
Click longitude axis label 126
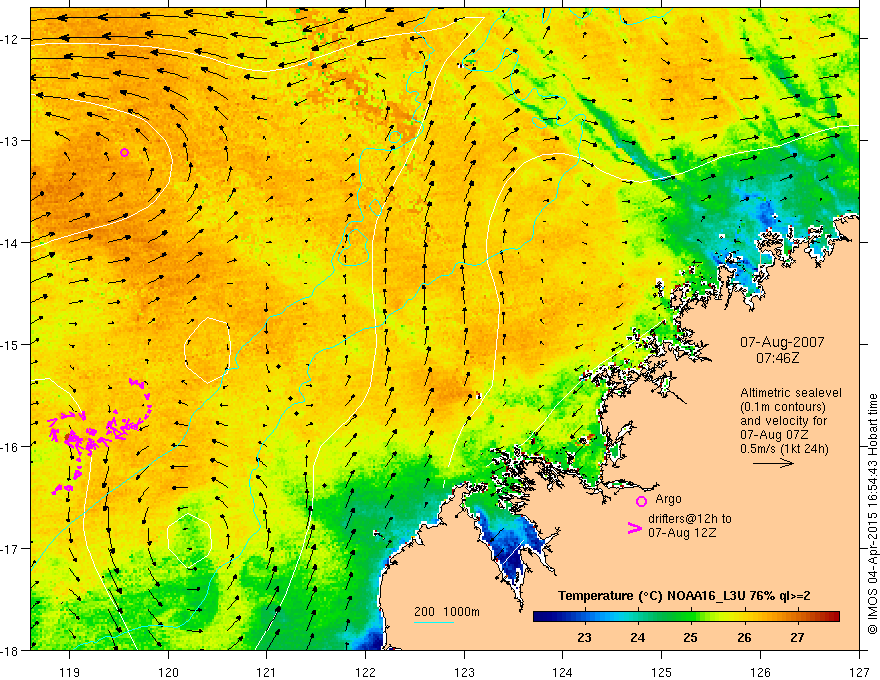[760, 672]
